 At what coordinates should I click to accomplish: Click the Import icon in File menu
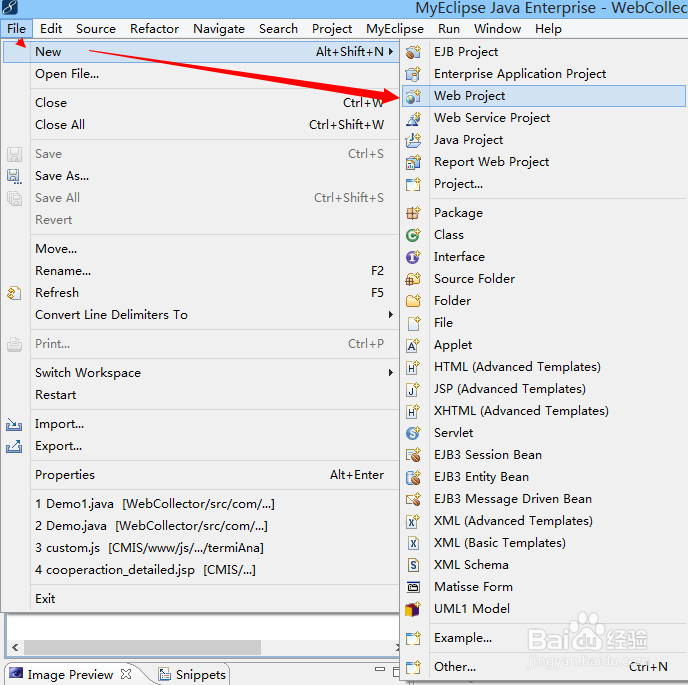click(14, 424)
